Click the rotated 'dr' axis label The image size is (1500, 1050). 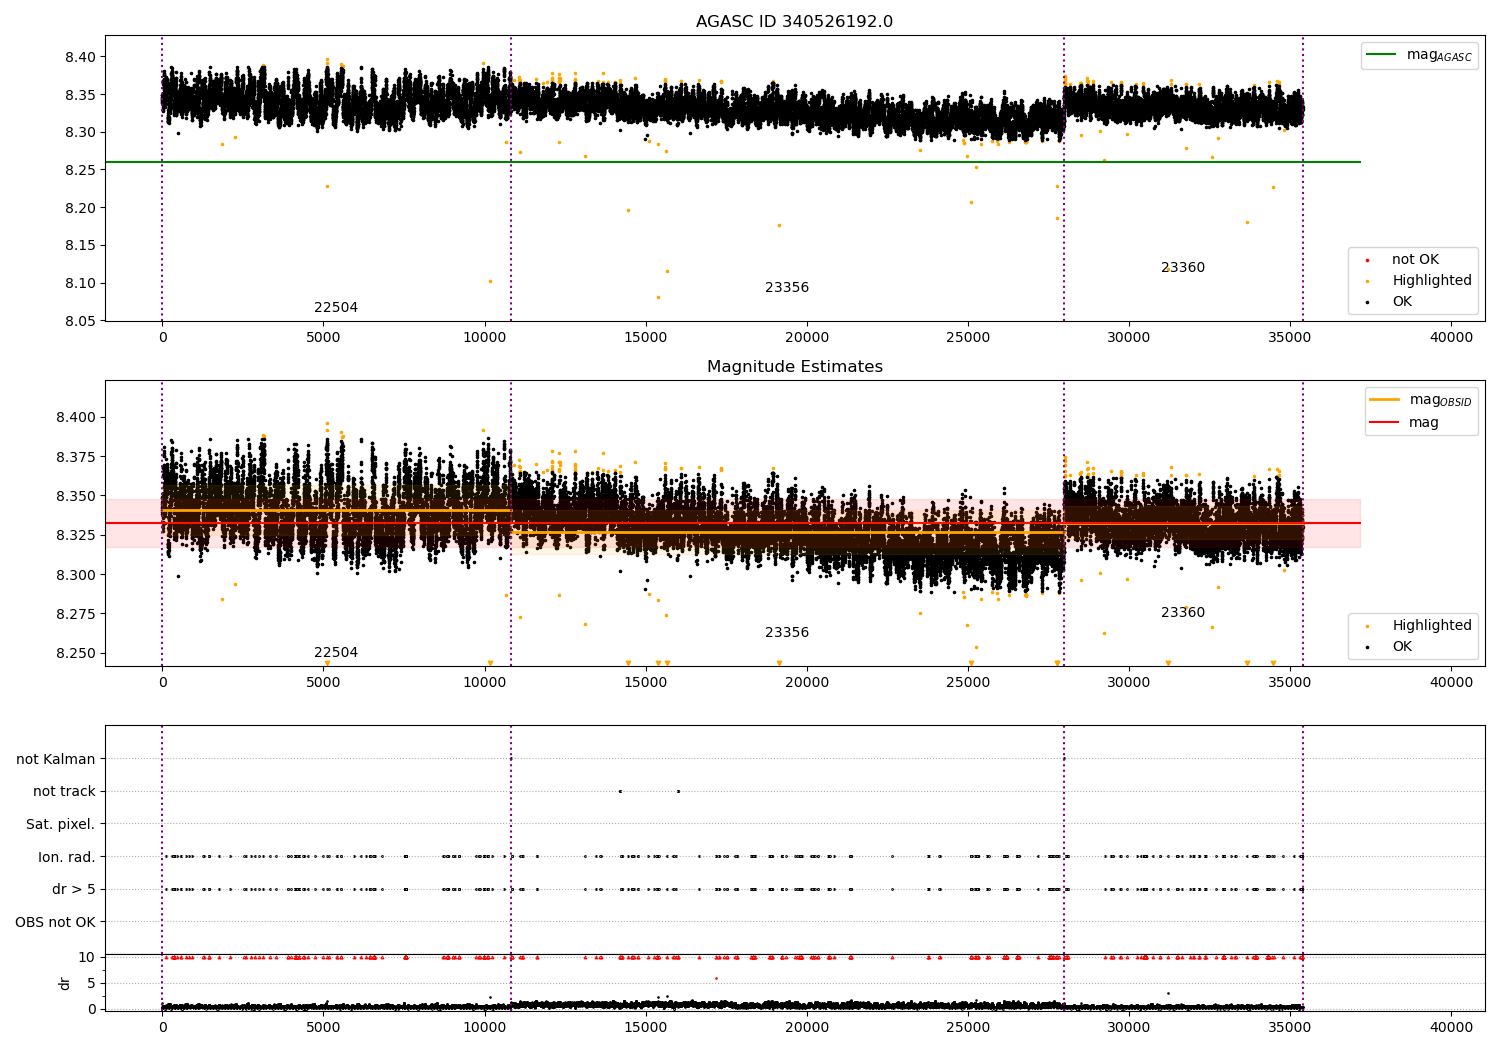[x=65, y=983]
